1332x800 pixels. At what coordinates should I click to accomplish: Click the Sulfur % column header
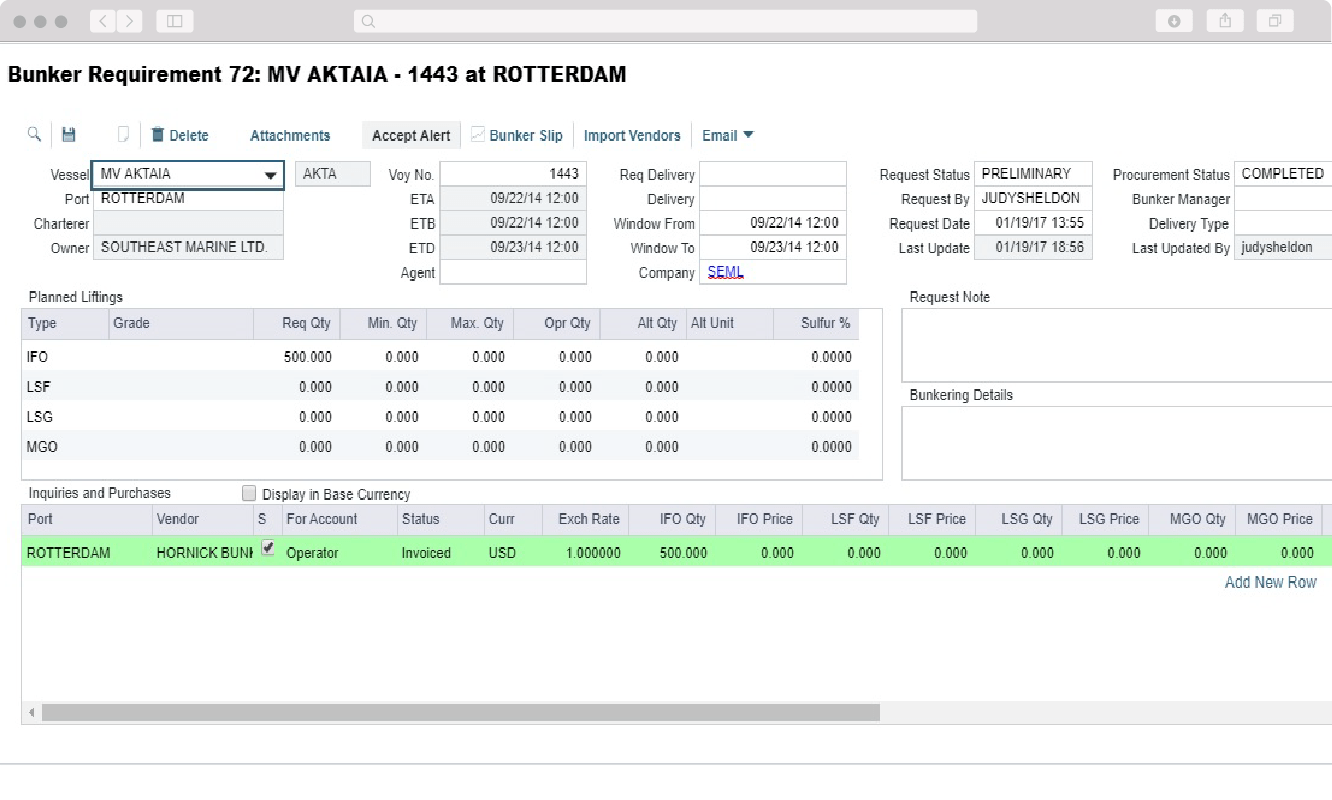[816, 323]
